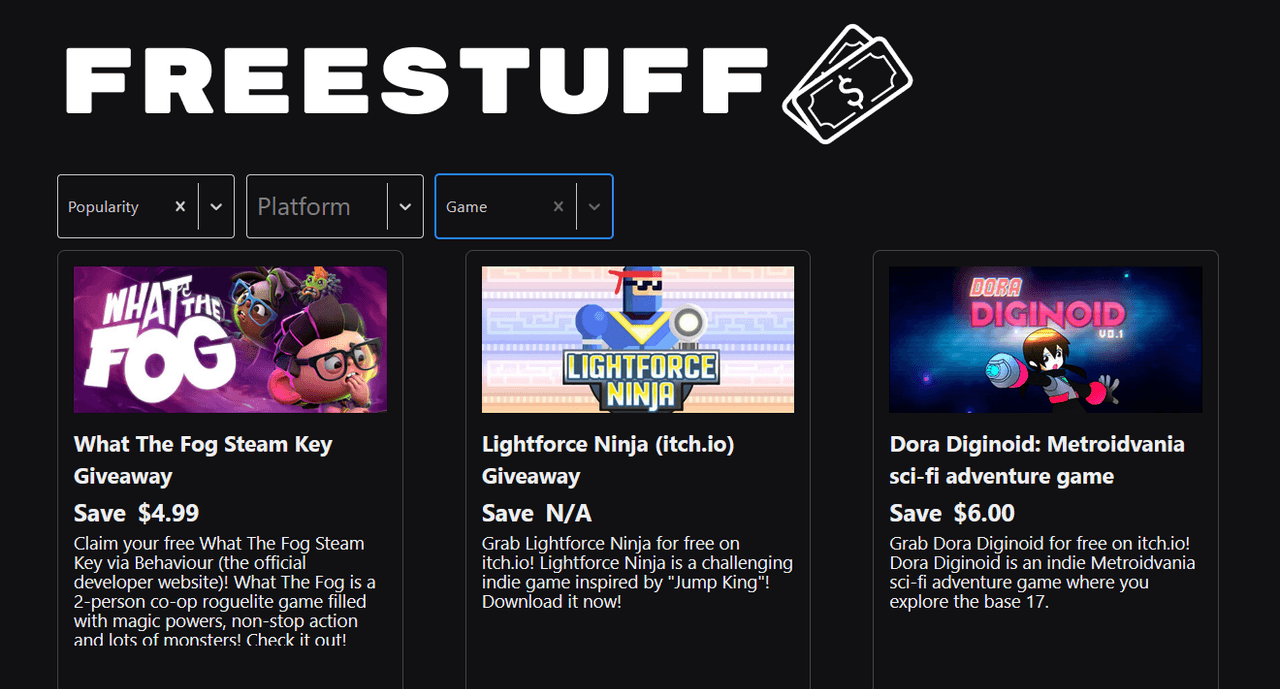1280x689 pixels.
Task: Expand the Game filter dropdown chevron
Action: click(x=594, y=206)
